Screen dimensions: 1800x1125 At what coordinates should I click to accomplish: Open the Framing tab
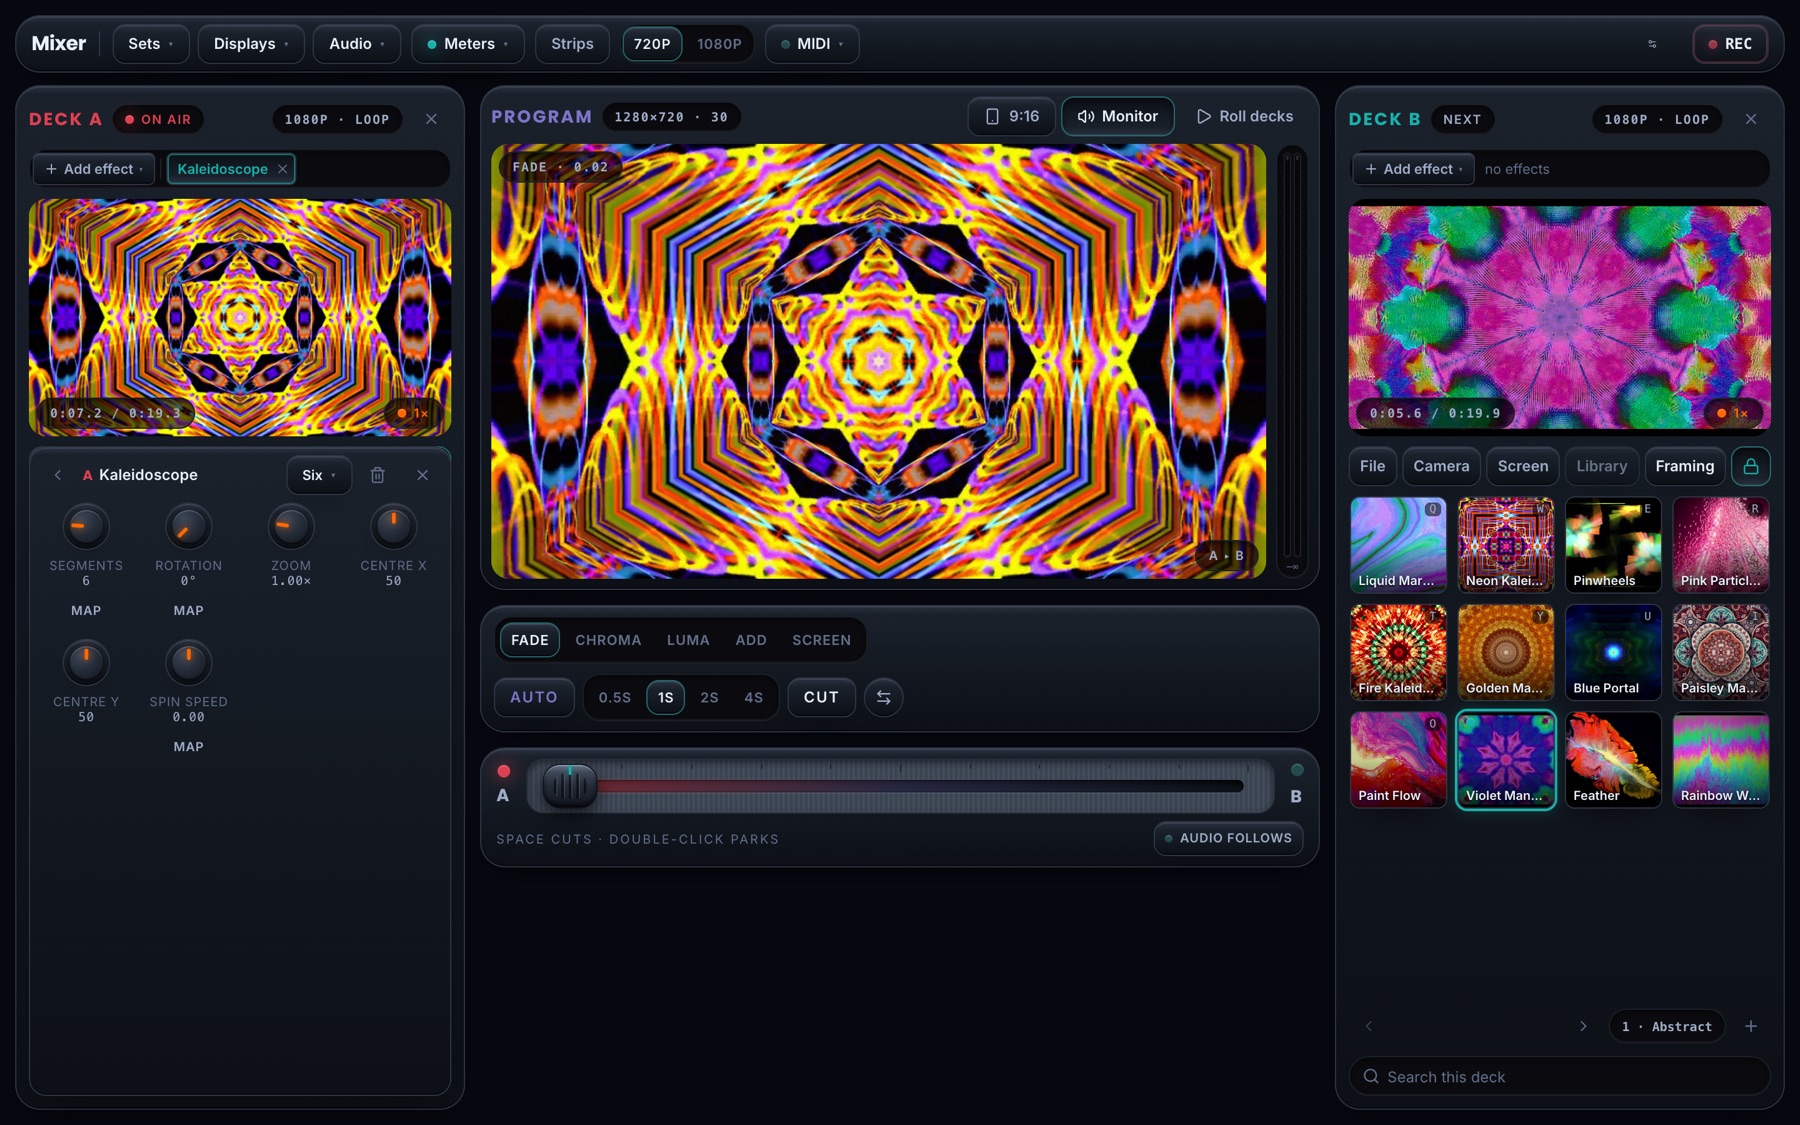(x=1685, y=466)
